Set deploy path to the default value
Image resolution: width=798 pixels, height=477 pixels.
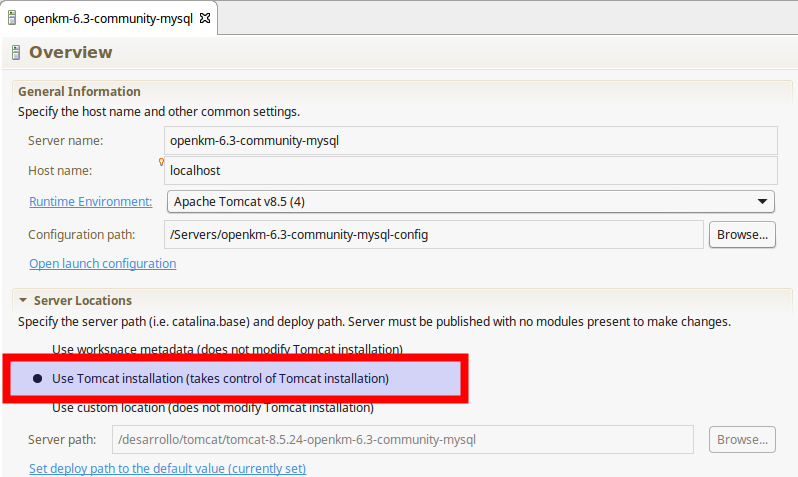[167, 468]
